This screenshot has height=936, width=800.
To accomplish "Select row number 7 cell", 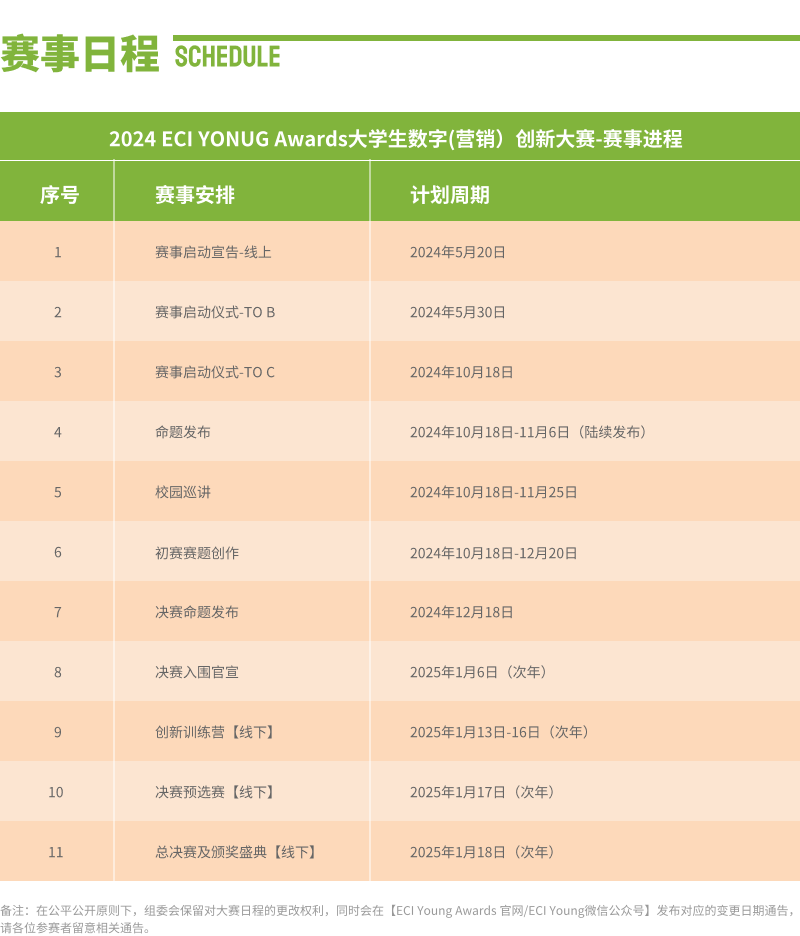I will click(x=58, y=612).
